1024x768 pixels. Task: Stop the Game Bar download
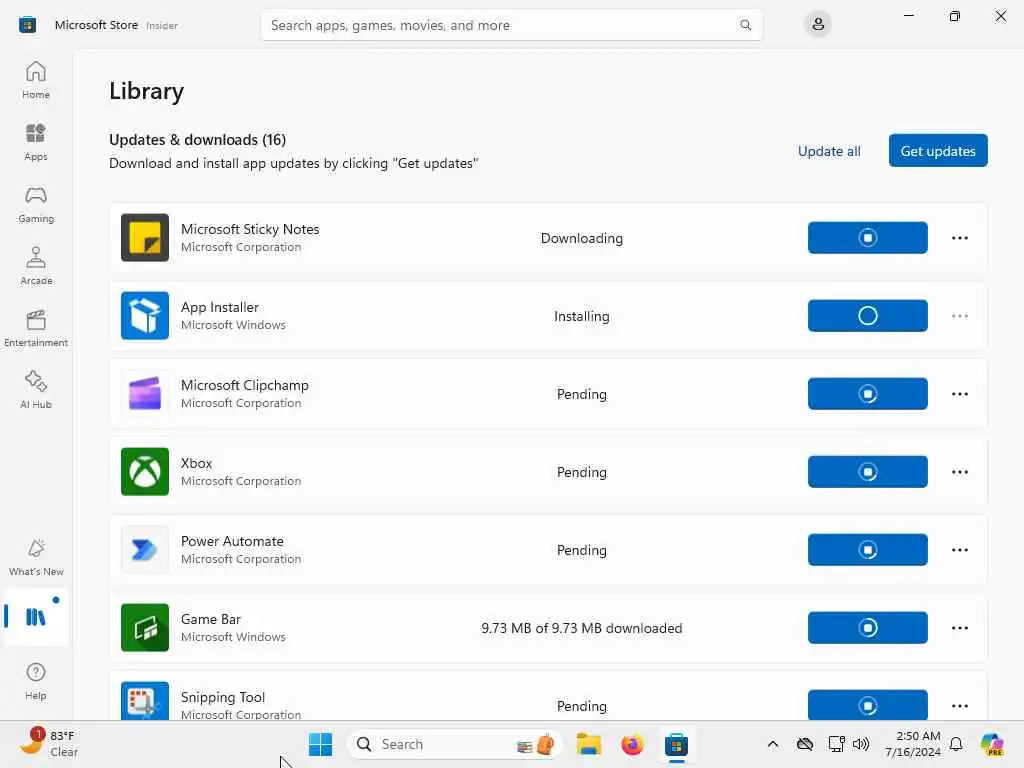tap(867, 628)
